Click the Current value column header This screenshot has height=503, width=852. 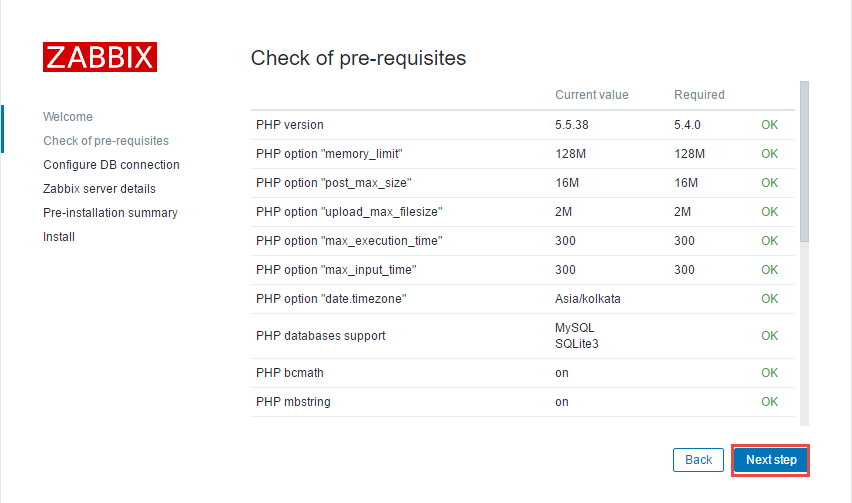click(592, 95)
